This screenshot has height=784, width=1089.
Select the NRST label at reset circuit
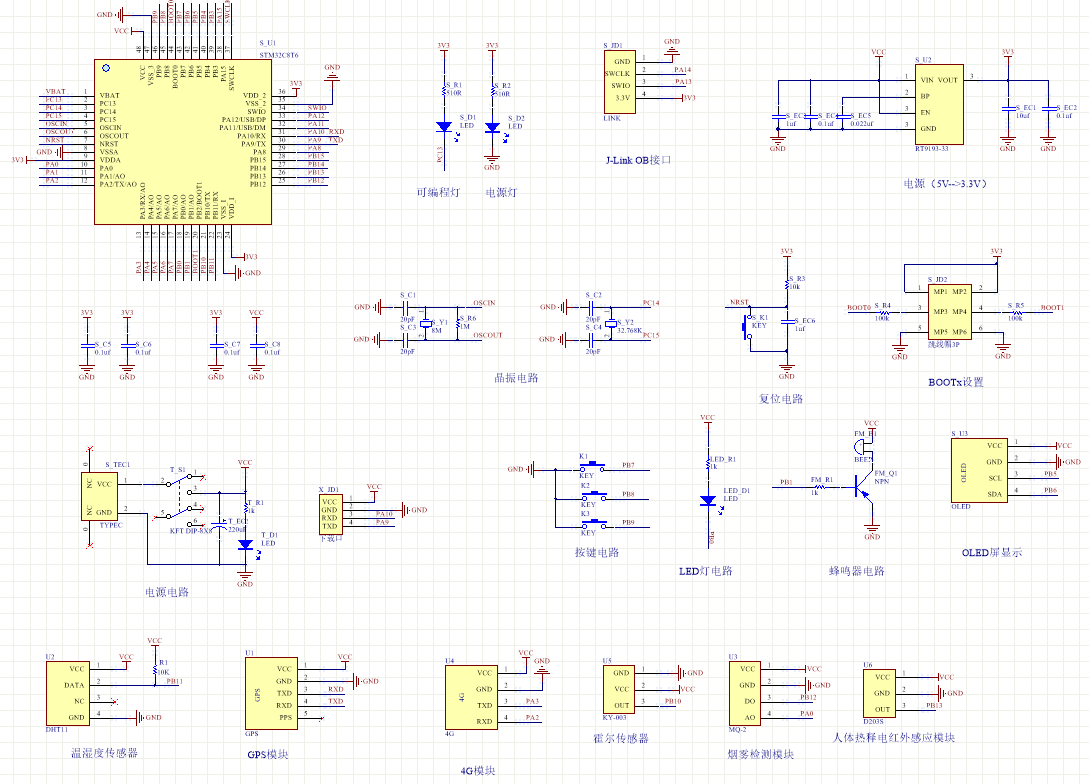point(739,302)
